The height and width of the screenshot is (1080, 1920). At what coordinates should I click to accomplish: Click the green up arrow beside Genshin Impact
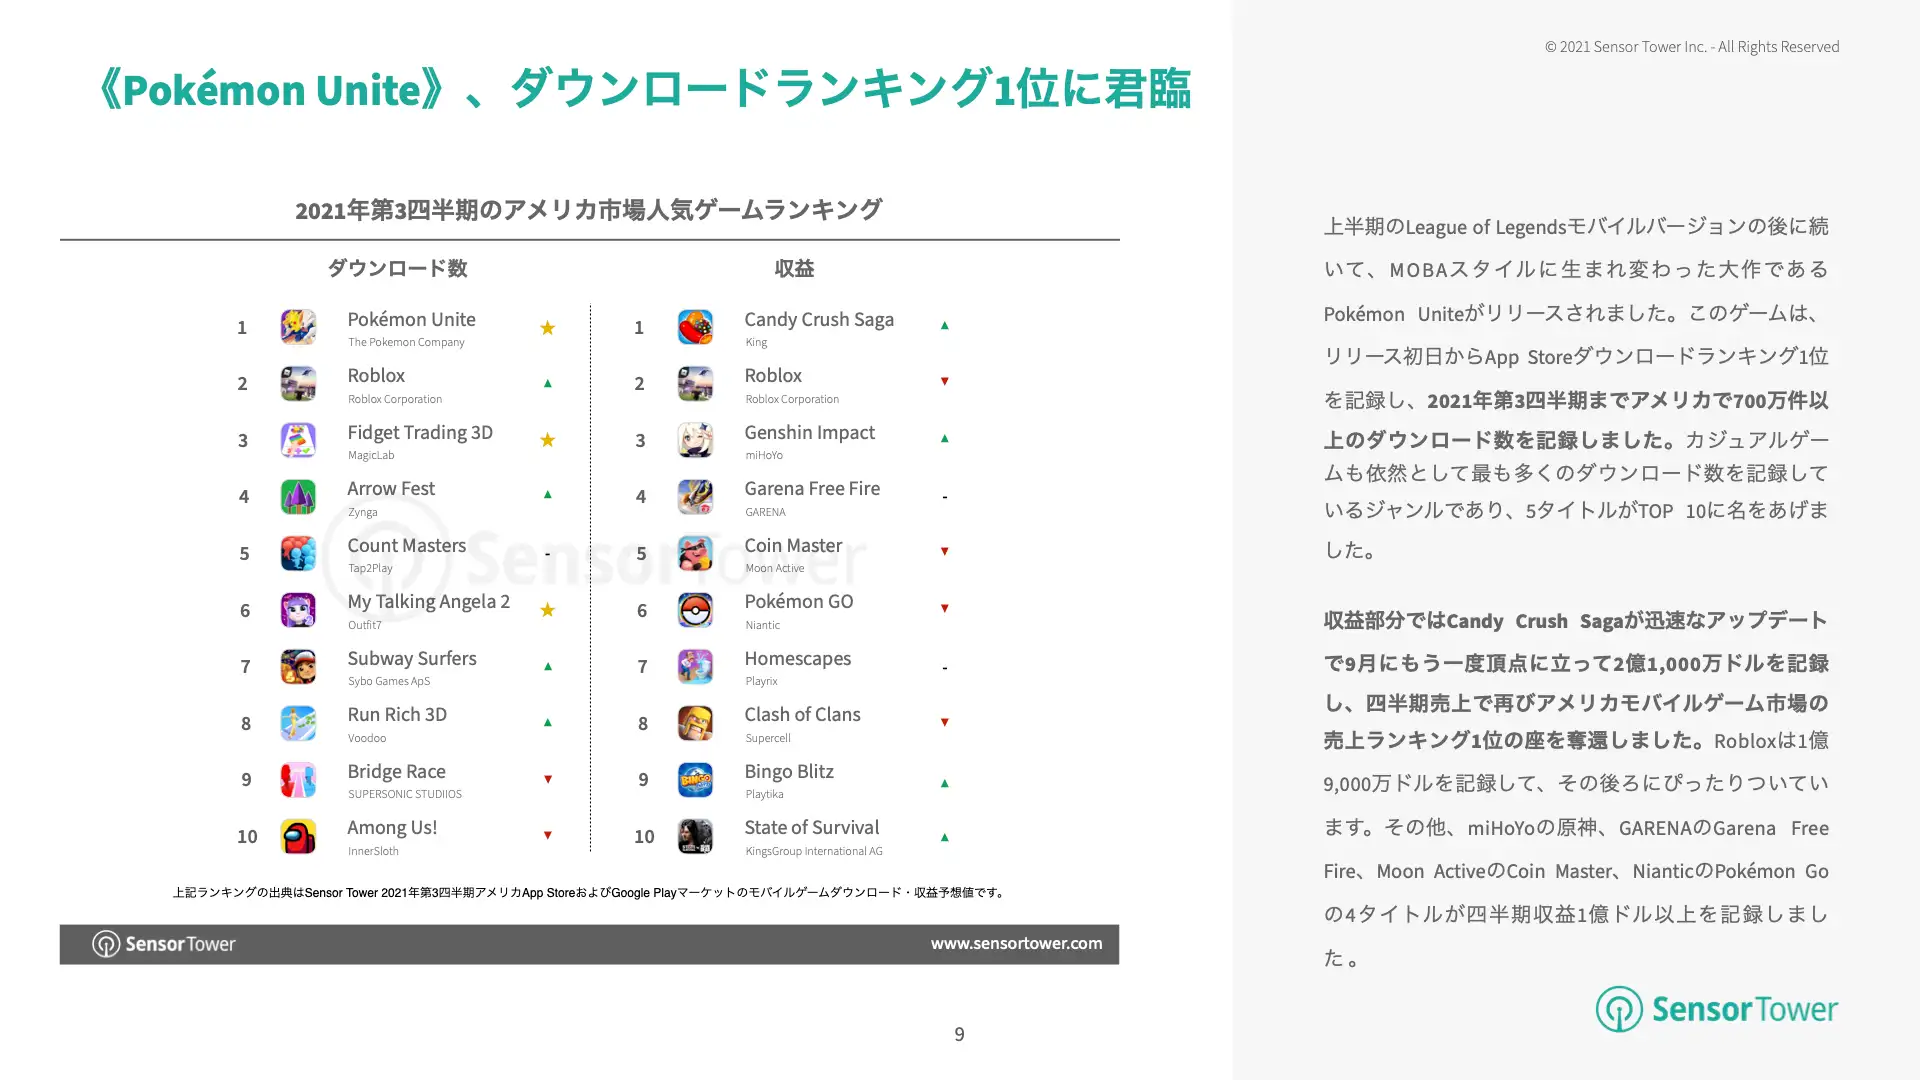click(x=944, y=438)
